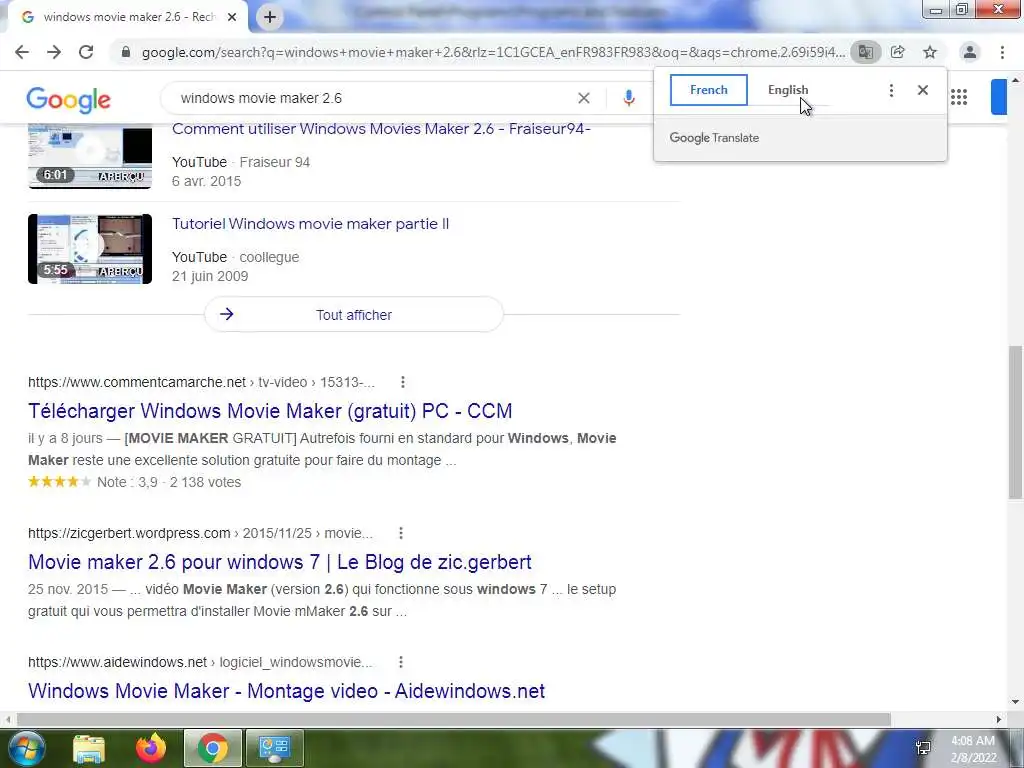Image resolution: width=1024 pixels, height=768 pixels.
Task: Open Télécharger Windows Movie Maker CCM result
Action: tap(270, 411)
